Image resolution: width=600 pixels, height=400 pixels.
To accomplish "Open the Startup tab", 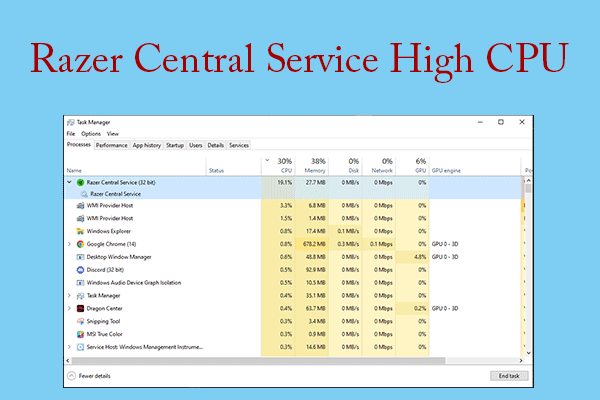I will (x=175, y=145).
